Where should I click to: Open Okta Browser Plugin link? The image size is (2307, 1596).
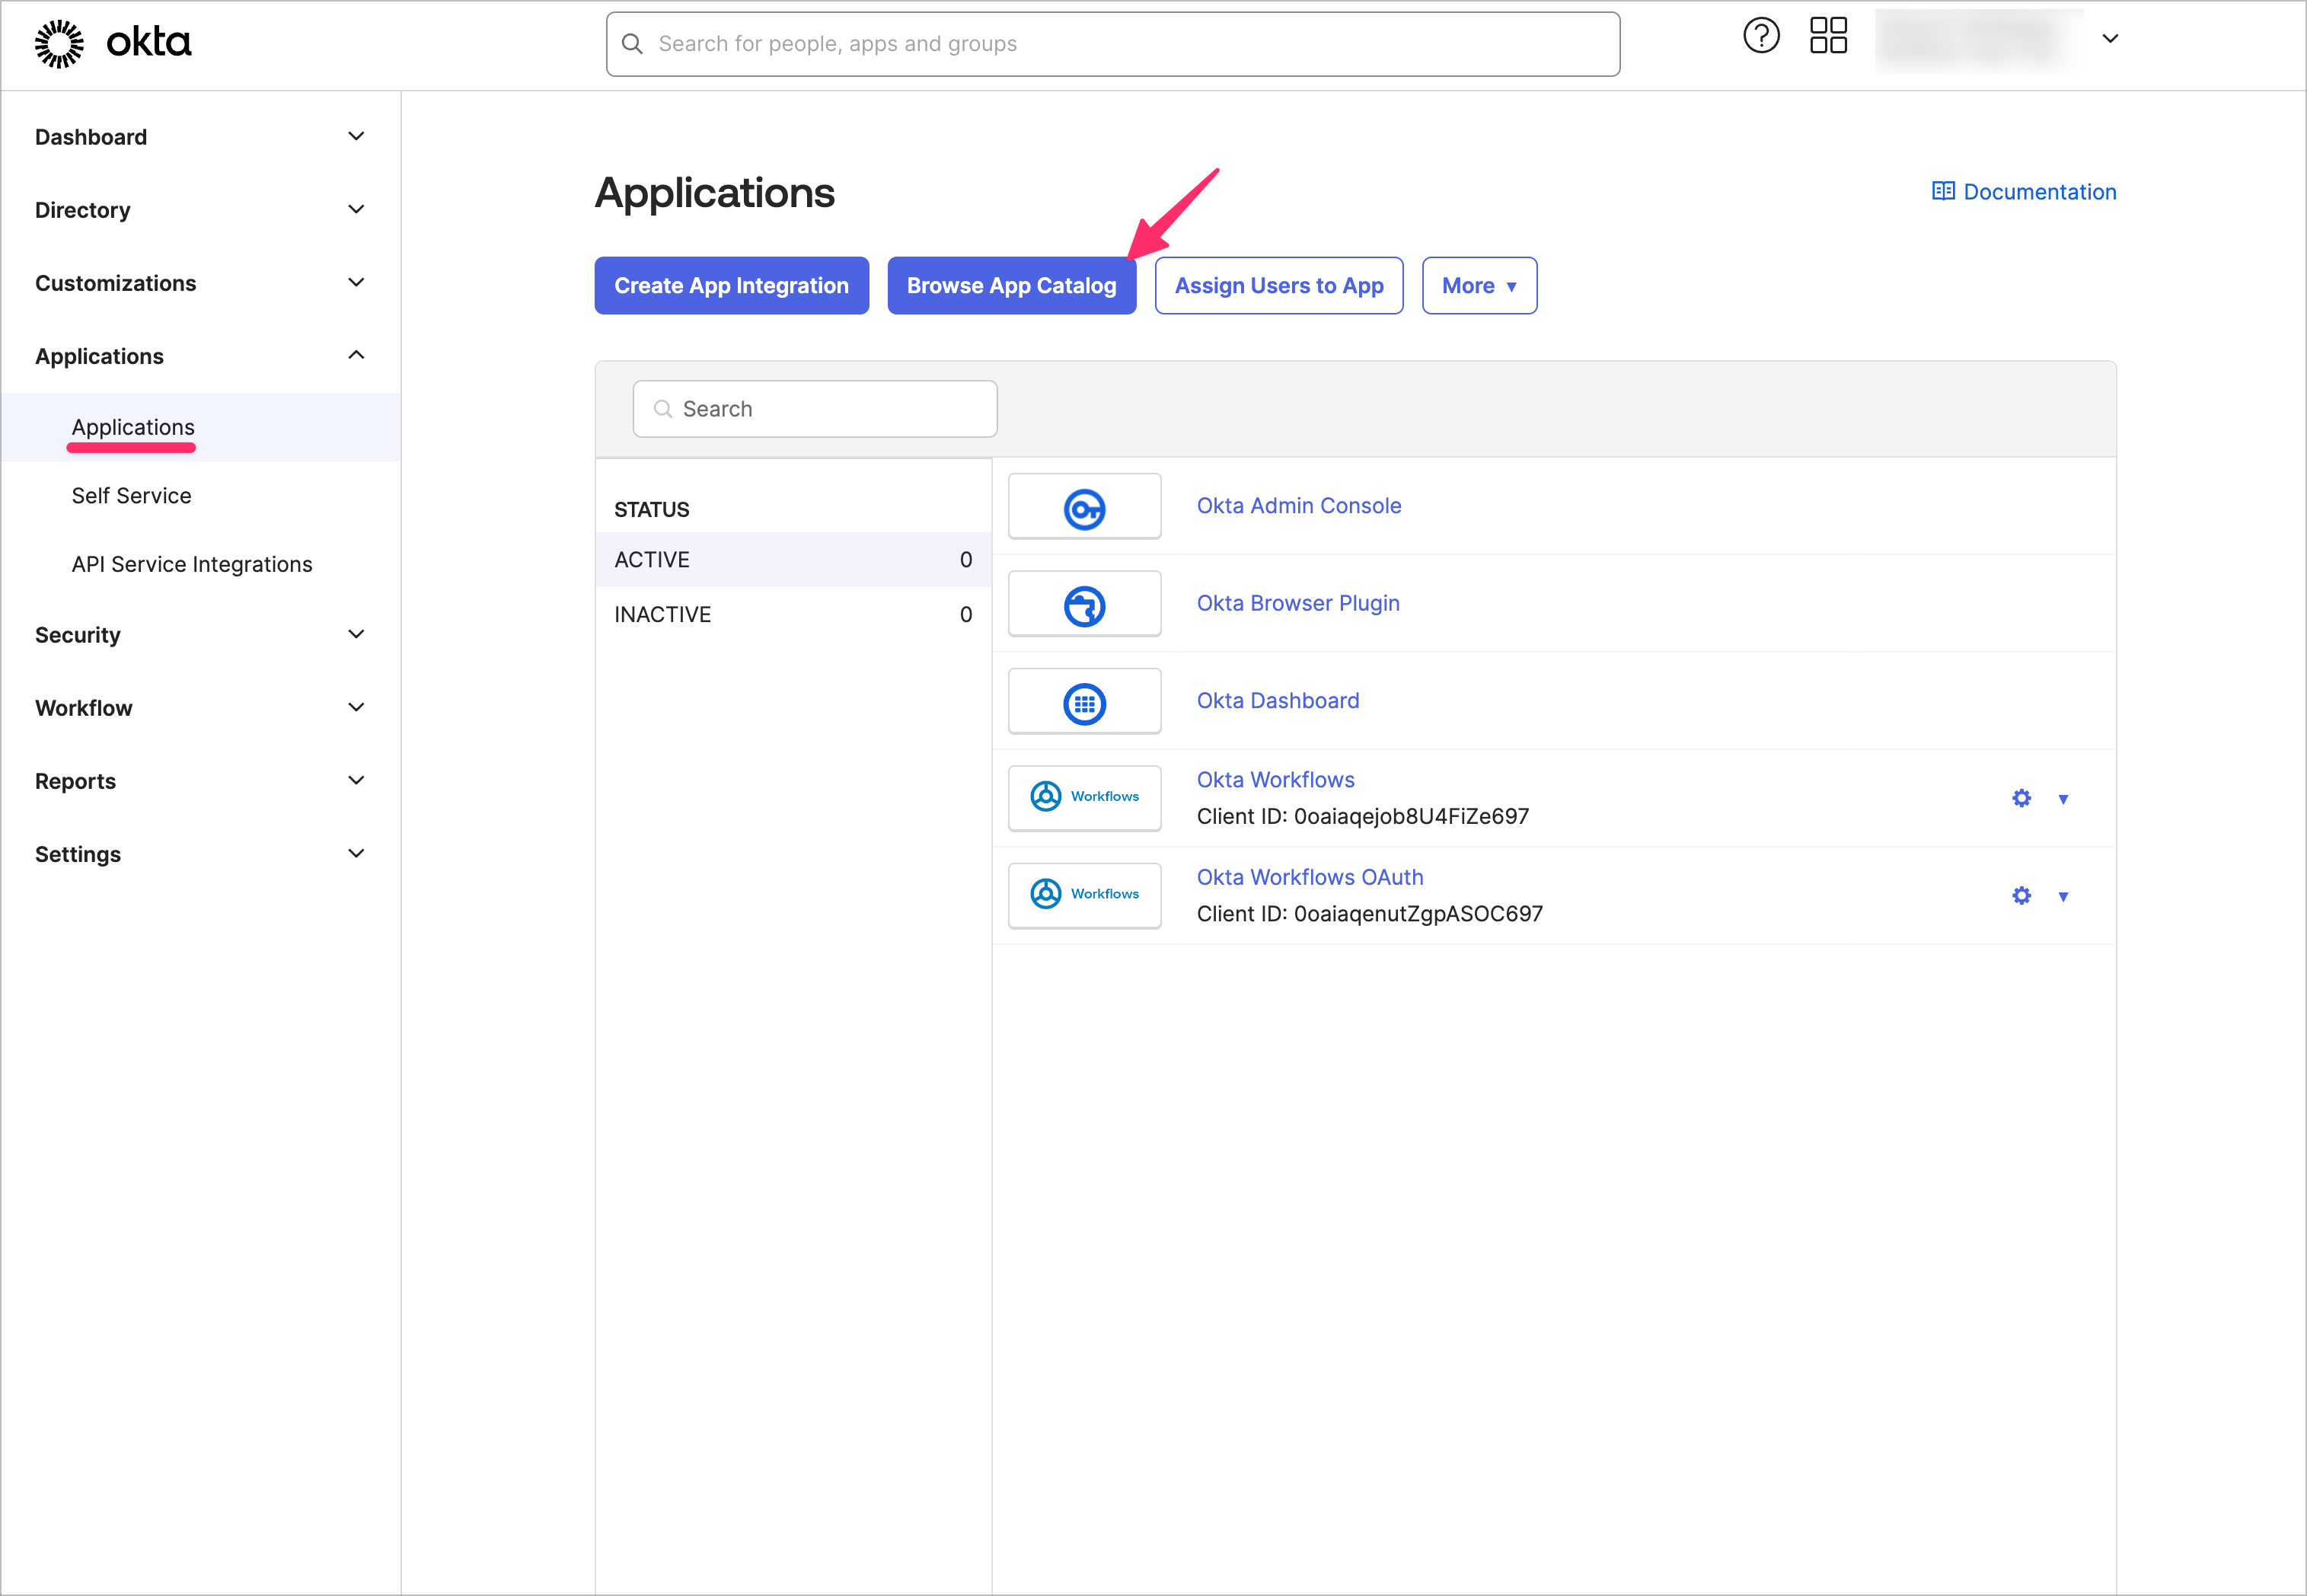1298,603
